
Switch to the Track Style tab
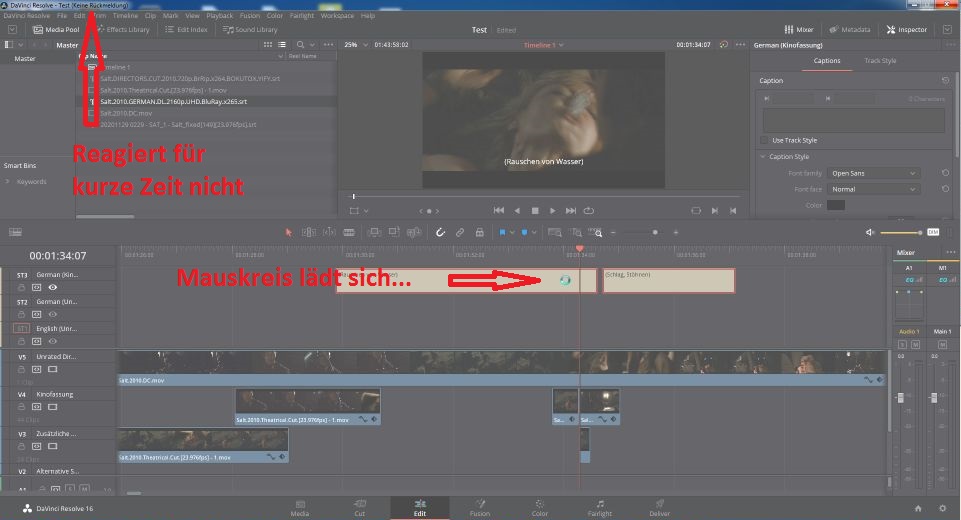pos(880,61)
